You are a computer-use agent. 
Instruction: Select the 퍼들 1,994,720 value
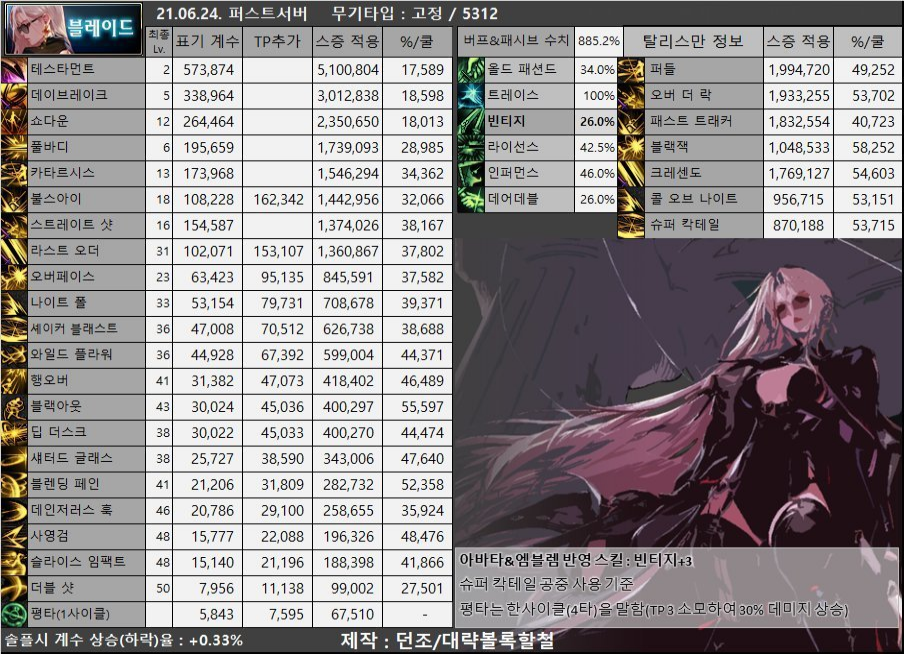[x=798, y=70]
